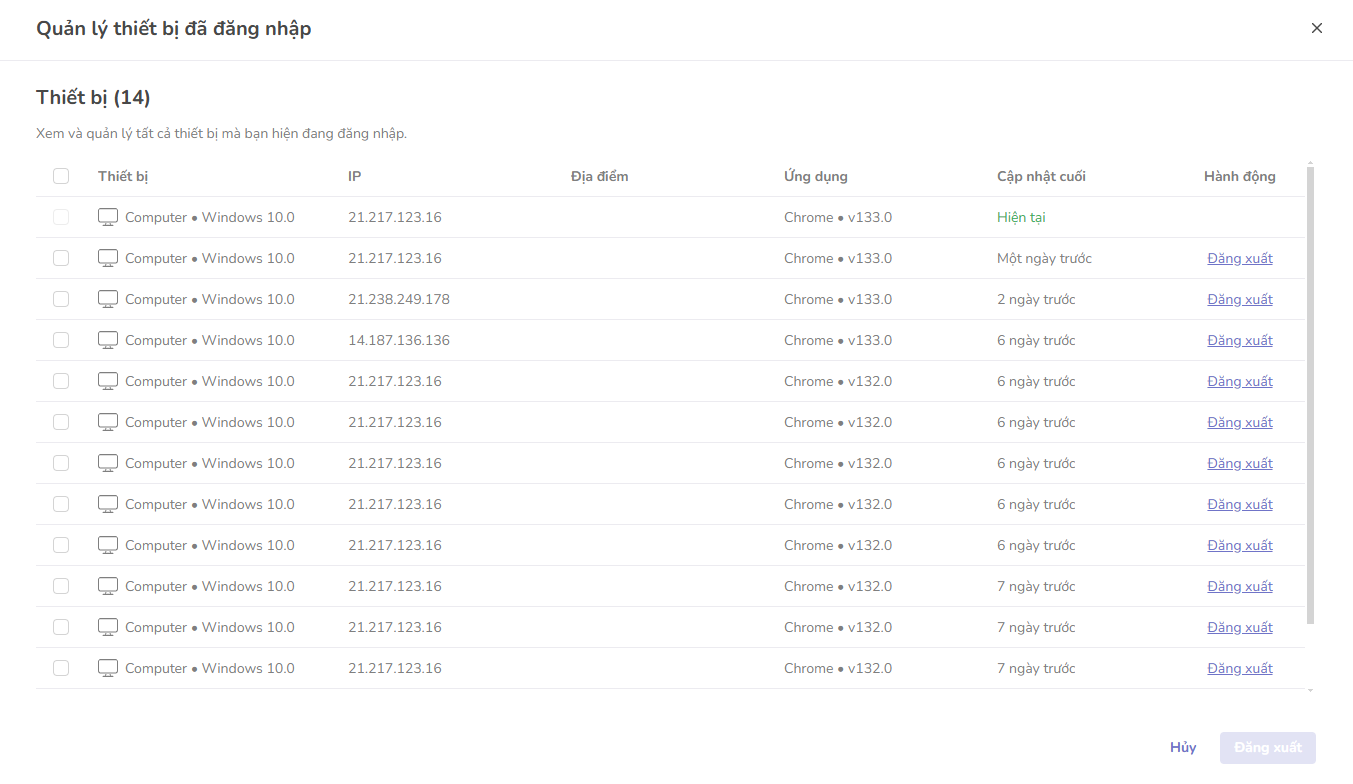
Task: Tick the checkbox for 'Một ngày trước' device
Action: 61,258
